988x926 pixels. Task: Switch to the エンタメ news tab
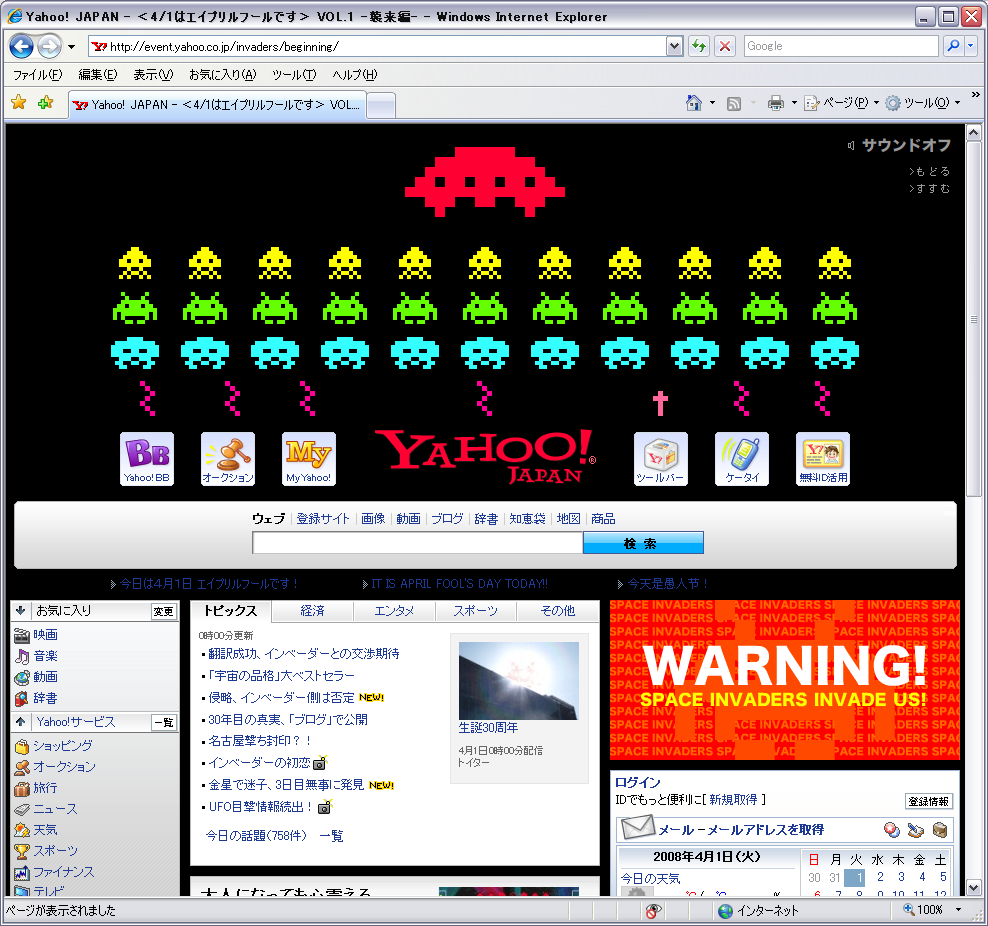click(394, 611)
